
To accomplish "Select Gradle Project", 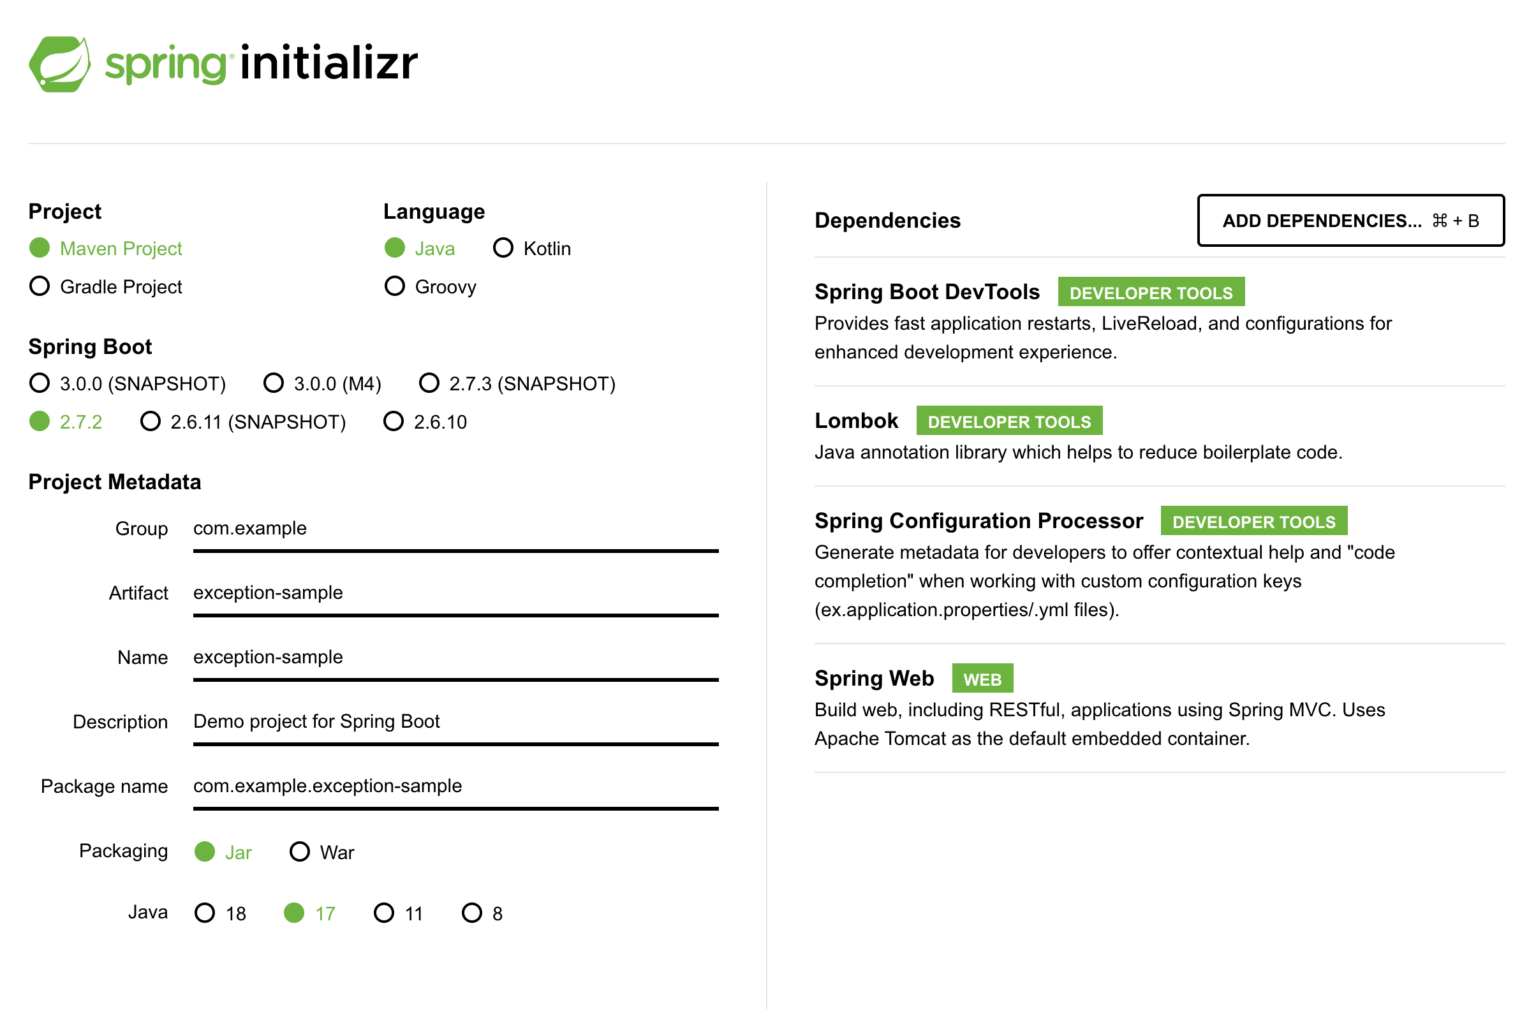I will pyautogui.click(x=39, y=286).
